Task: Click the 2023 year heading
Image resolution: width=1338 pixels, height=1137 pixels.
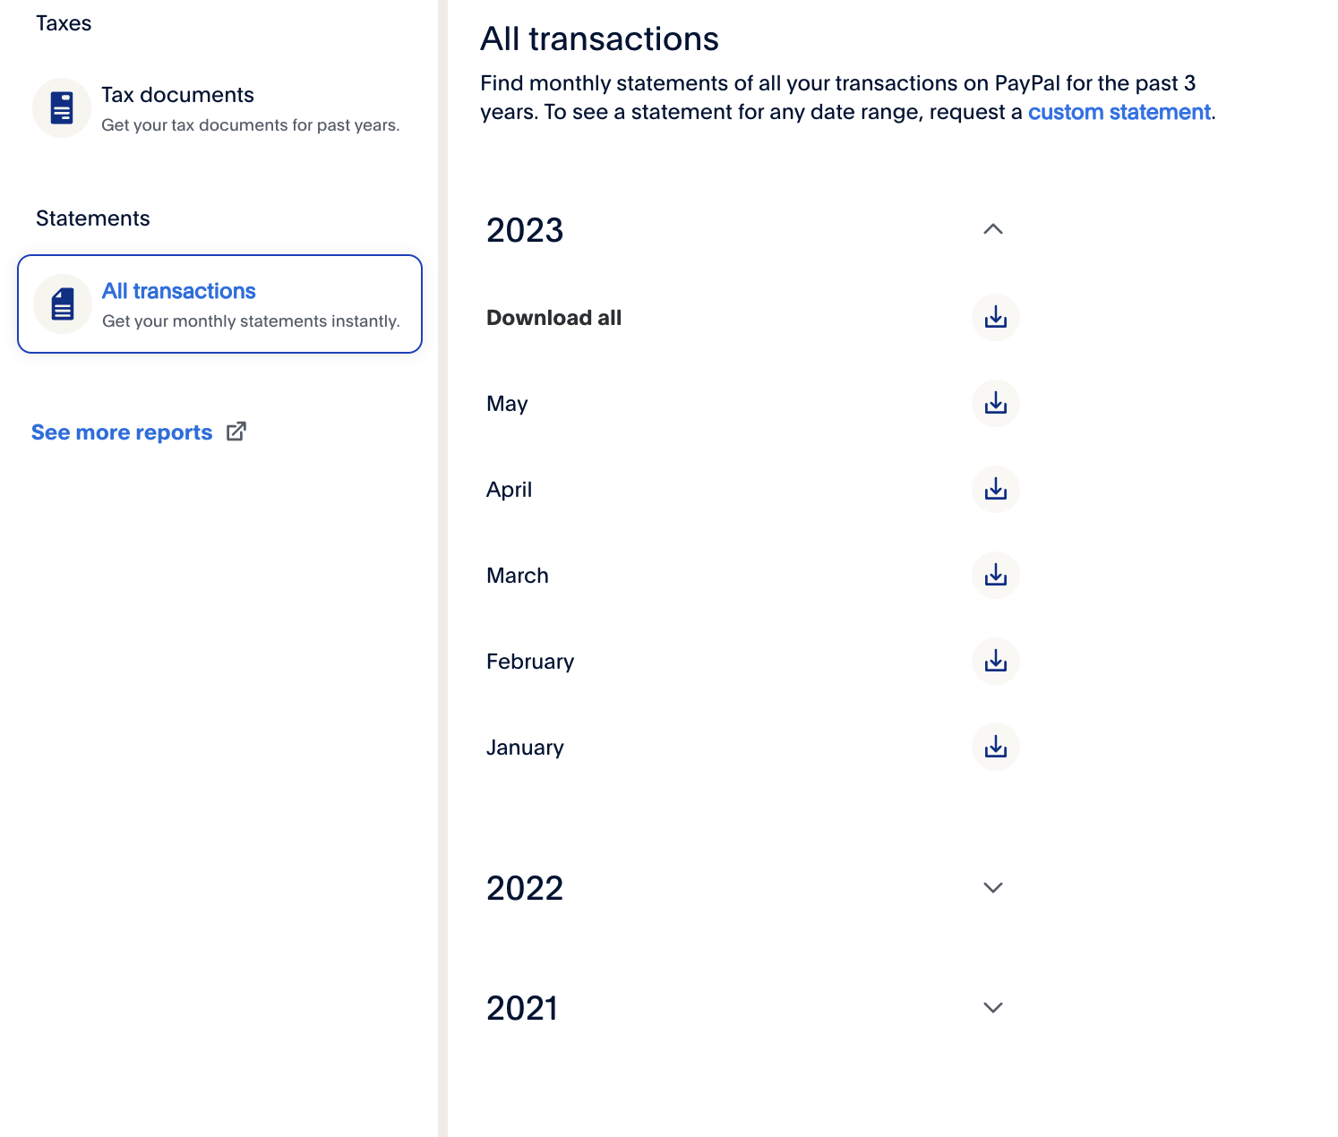Action: click(x=525, y=231)
